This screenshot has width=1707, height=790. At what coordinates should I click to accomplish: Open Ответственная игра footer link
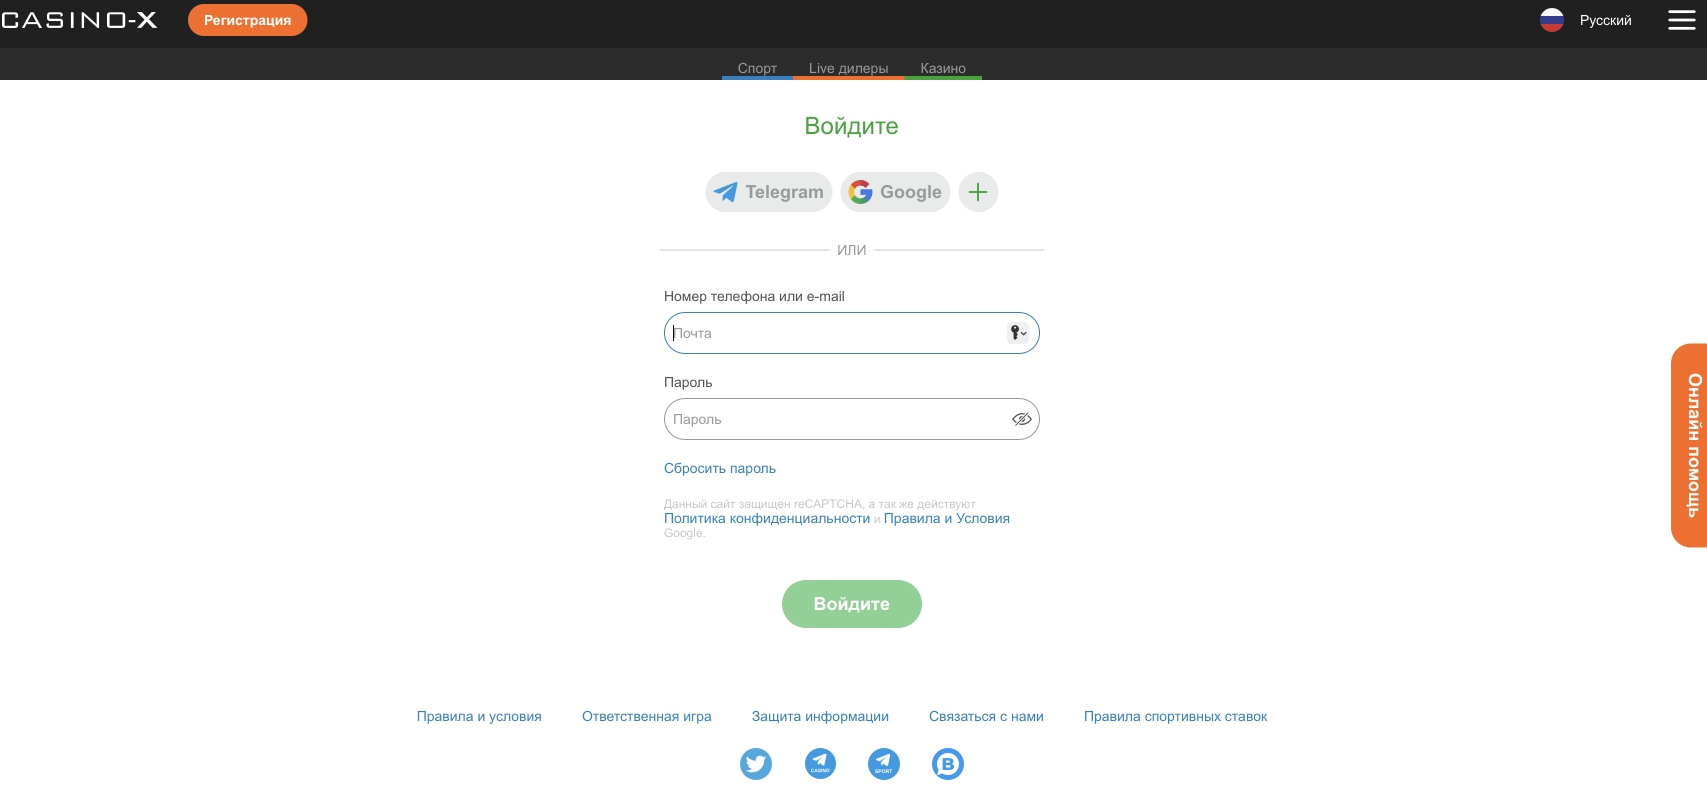click(x=647, y=716)
